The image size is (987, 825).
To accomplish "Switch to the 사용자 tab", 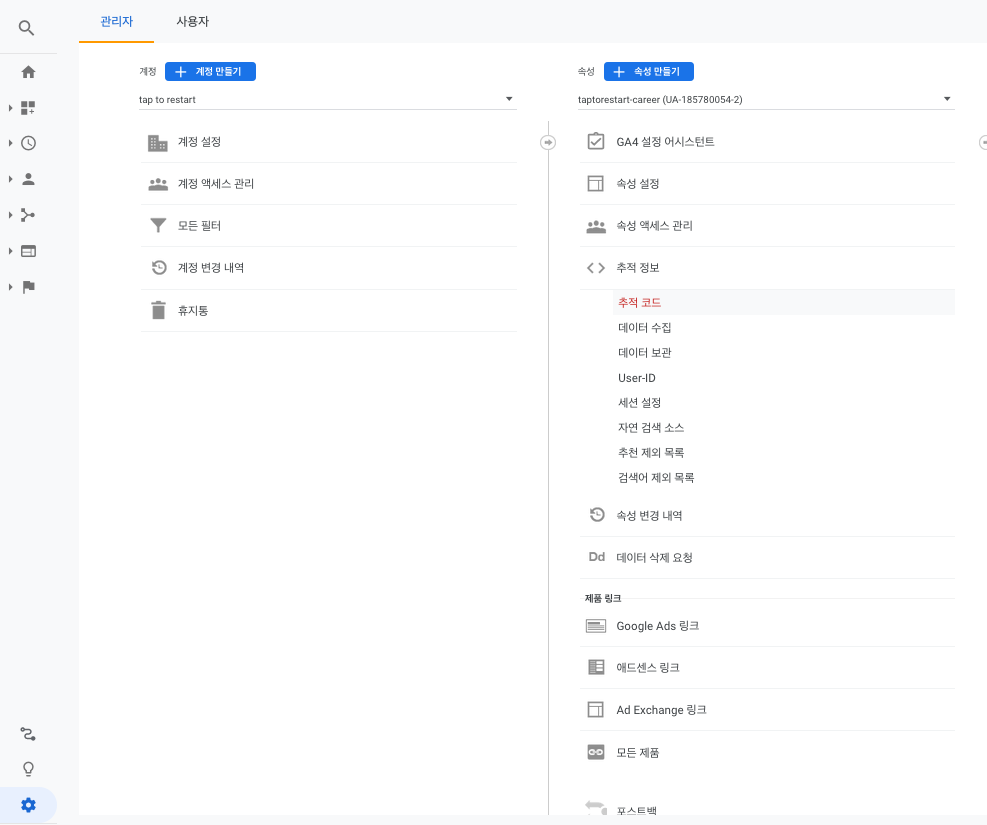I will click(193, 21).
